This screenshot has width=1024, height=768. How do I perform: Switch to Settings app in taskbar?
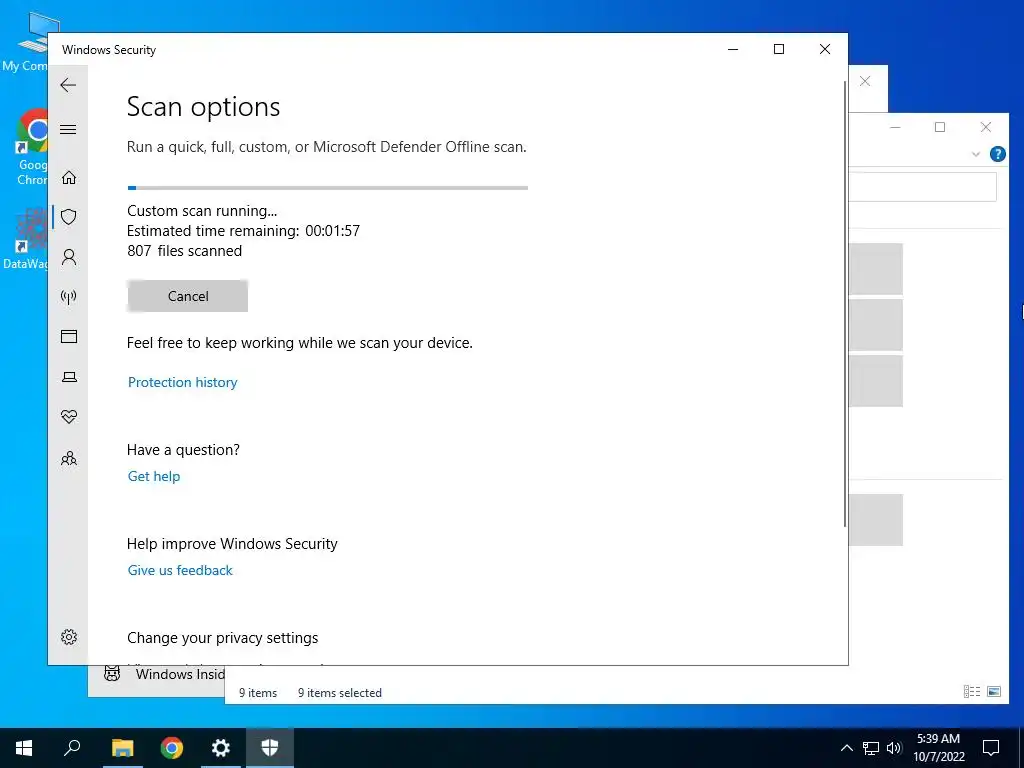221,748
